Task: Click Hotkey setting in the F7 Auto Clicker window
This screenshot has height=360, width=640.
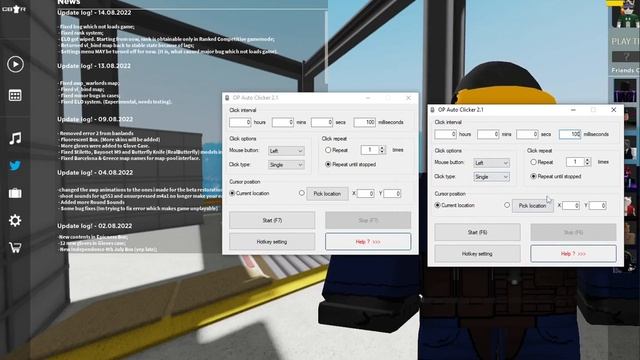Action: [x=272, y=242]
